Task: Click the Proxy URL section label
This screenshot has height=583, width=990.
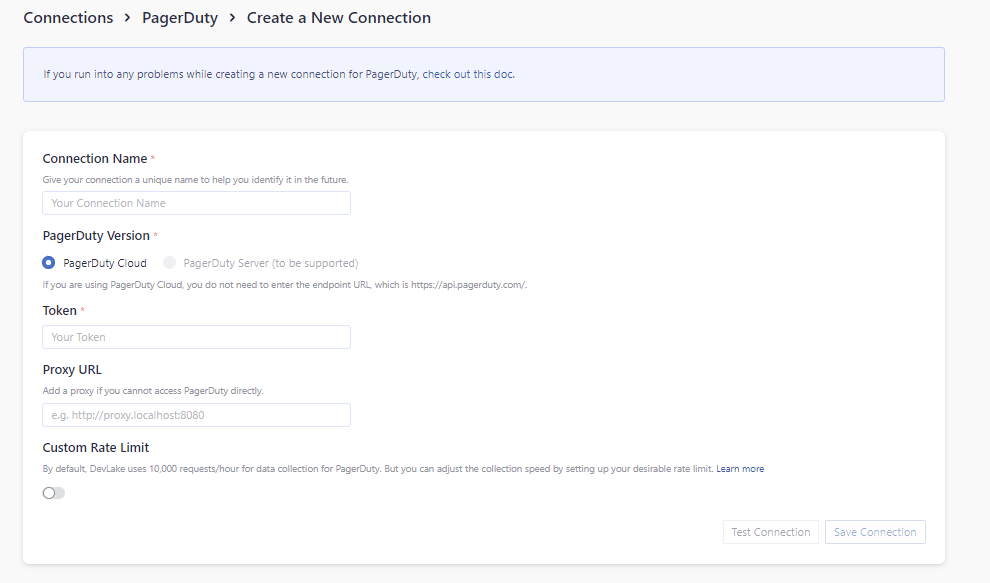Action: pos(71,369)
